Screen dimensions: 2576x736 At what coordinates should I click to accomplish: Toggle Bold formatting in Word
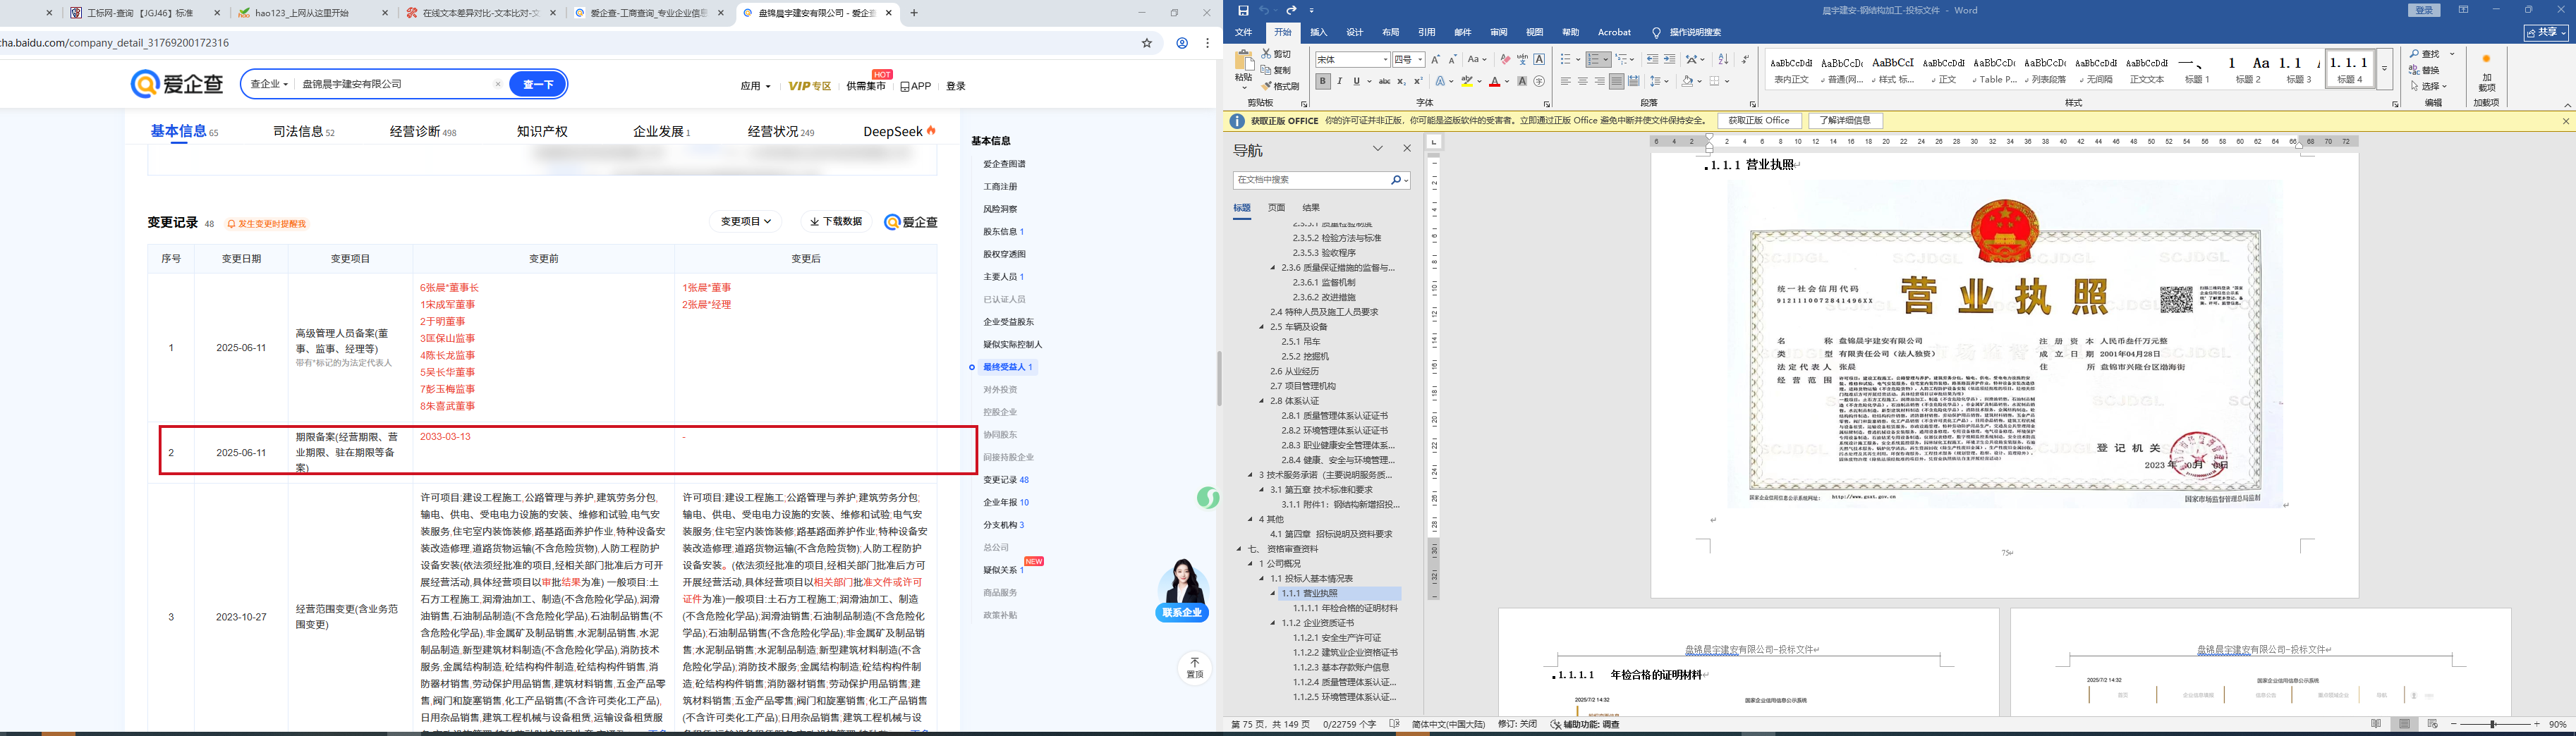(1323, 82)
